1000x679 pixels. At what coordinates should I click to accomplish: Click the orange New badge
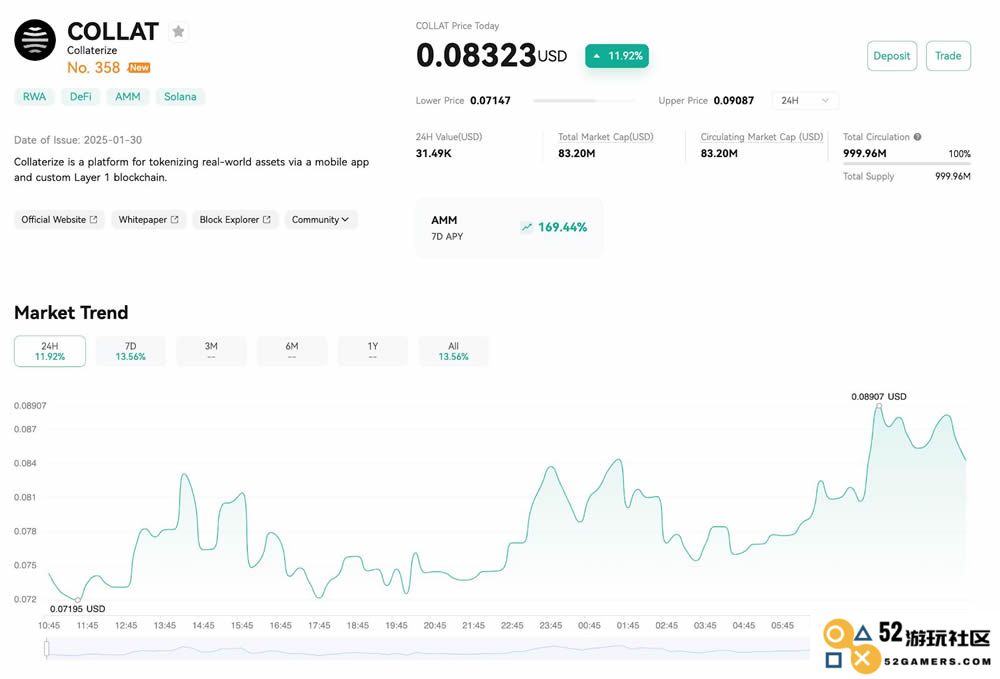pyautogui.click(x=139, y=68)
